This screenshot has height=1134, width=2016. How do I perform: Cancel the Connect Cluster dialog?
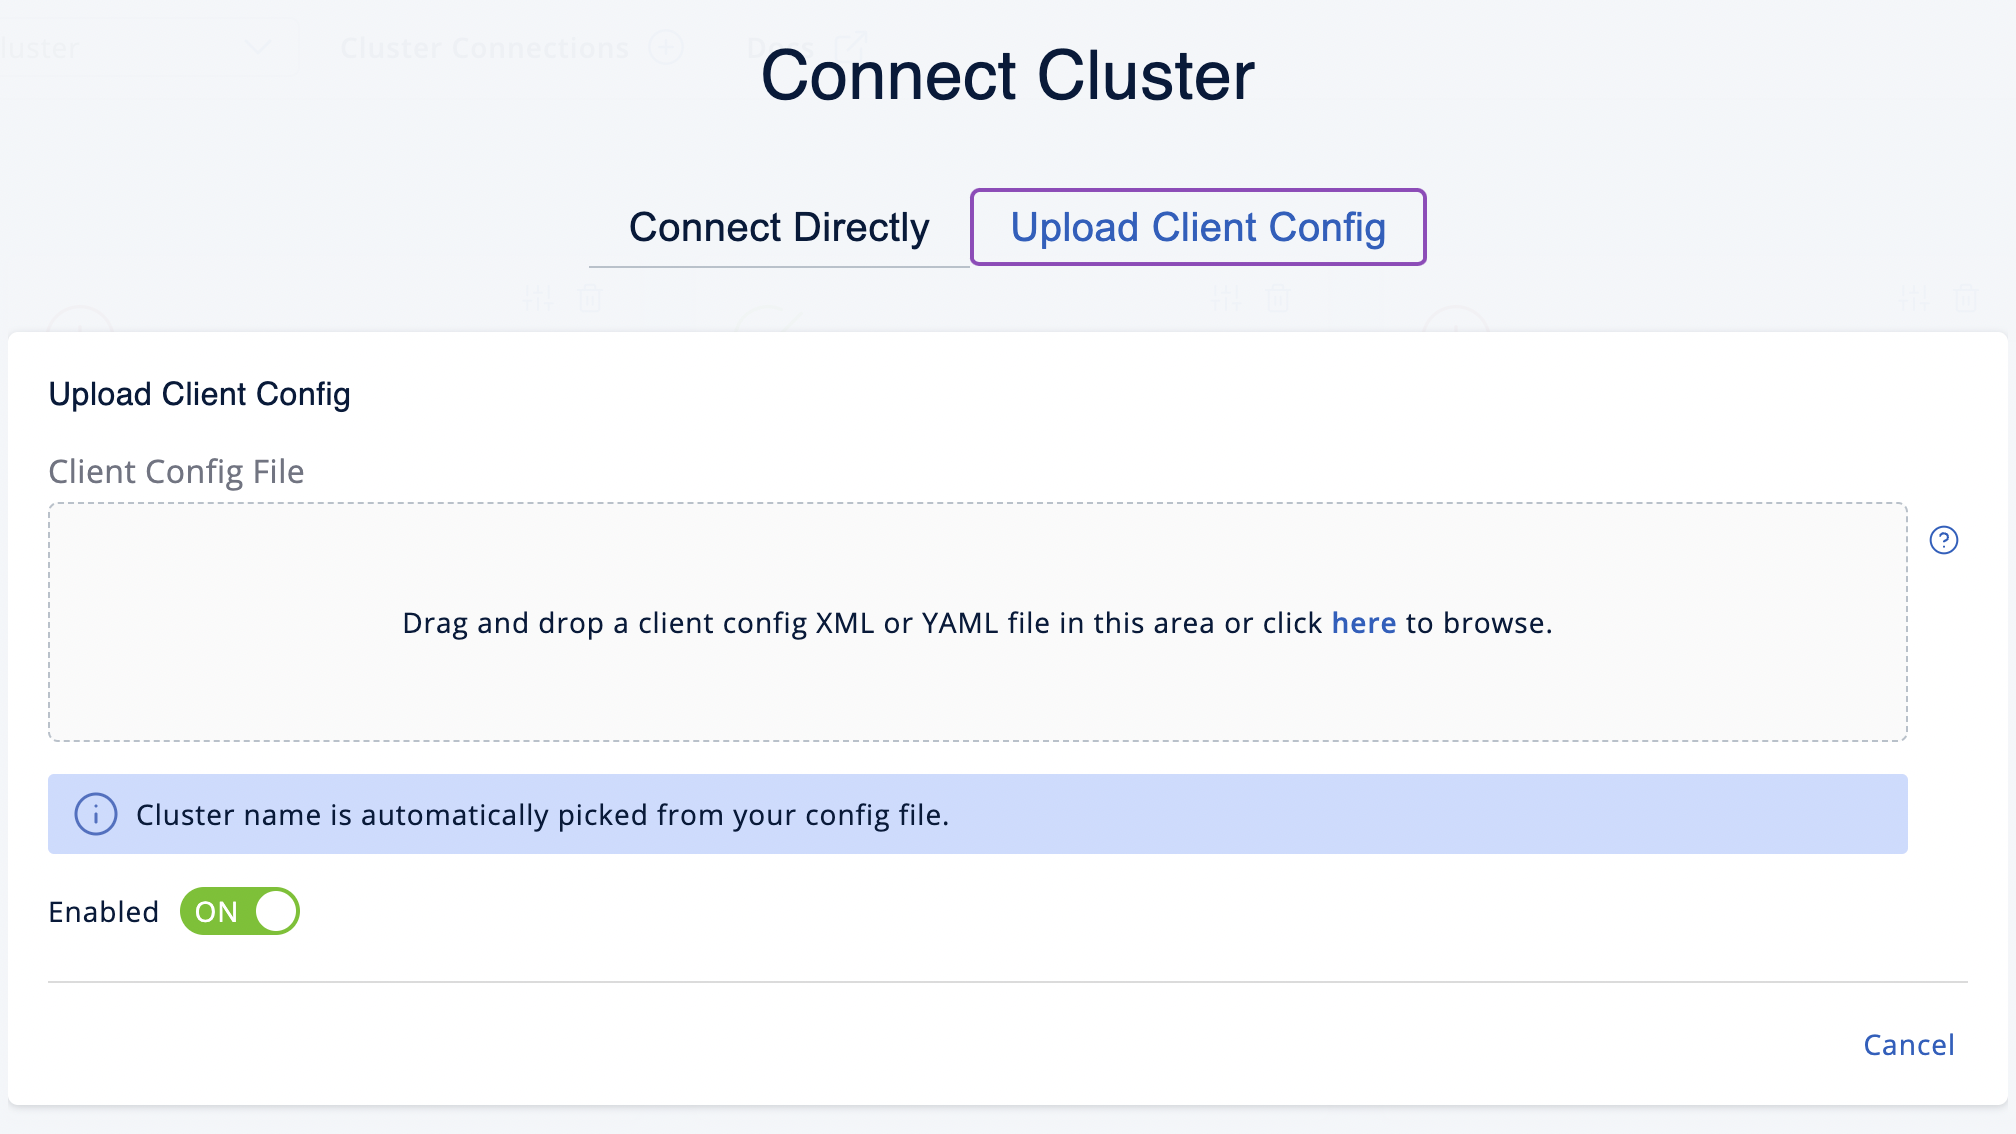click(1909, 1044)
